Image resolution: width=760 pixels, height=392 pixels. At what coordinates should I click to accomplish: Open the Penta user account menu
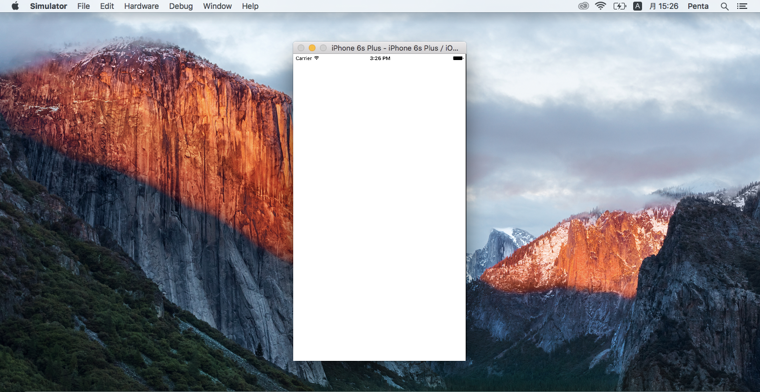698,6
